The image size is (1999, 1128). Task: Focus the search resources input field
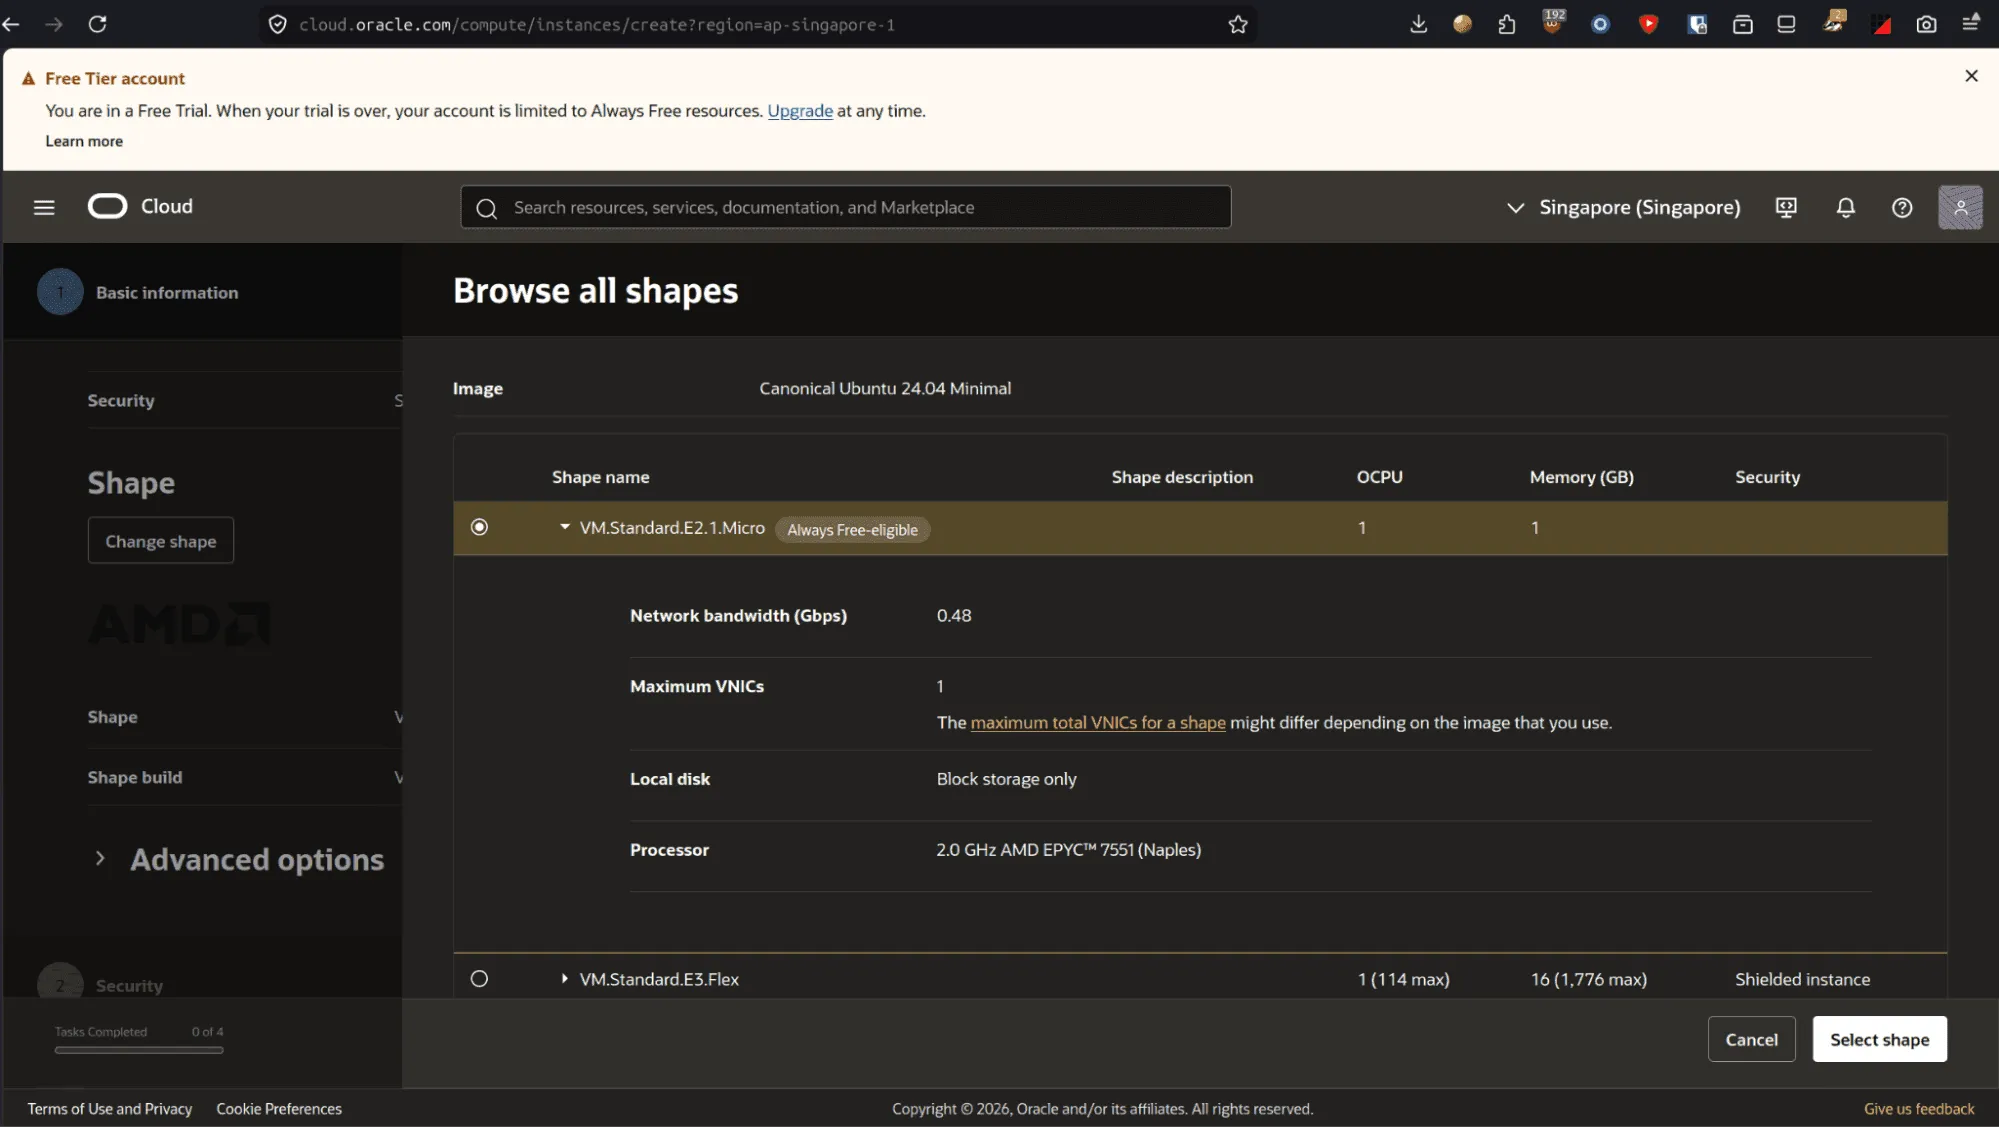click(845, 207)
